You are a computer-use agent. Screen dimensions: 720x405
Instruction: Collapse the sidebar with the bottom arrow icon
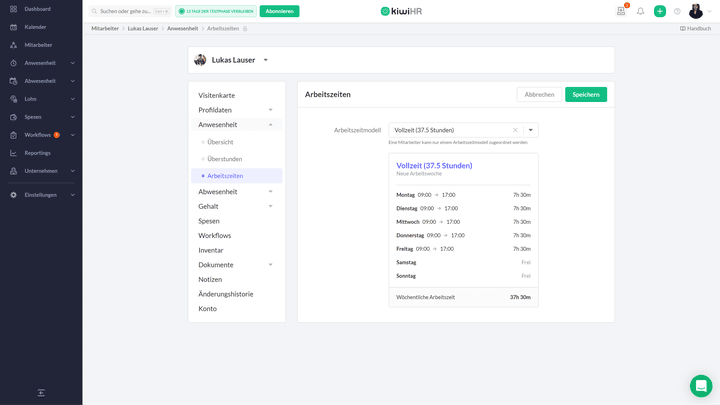[x=41, y=393]
